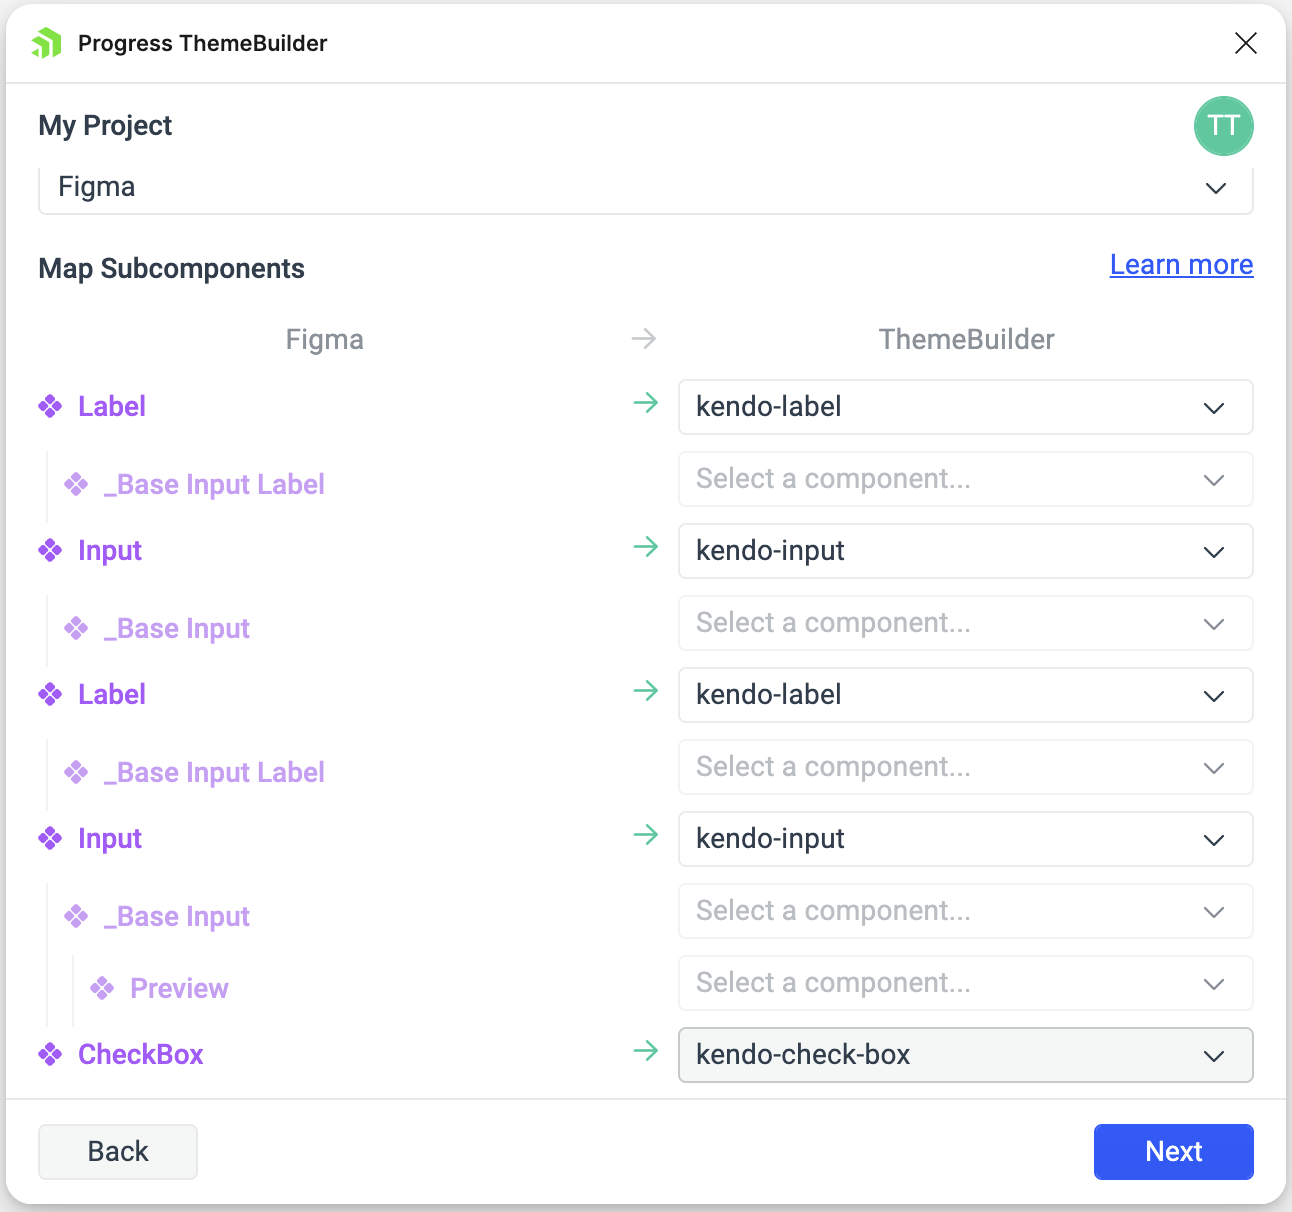Open the Figma source dropdown
Viewport: 1292px width, 1212px height.
(x=645, y=188)
